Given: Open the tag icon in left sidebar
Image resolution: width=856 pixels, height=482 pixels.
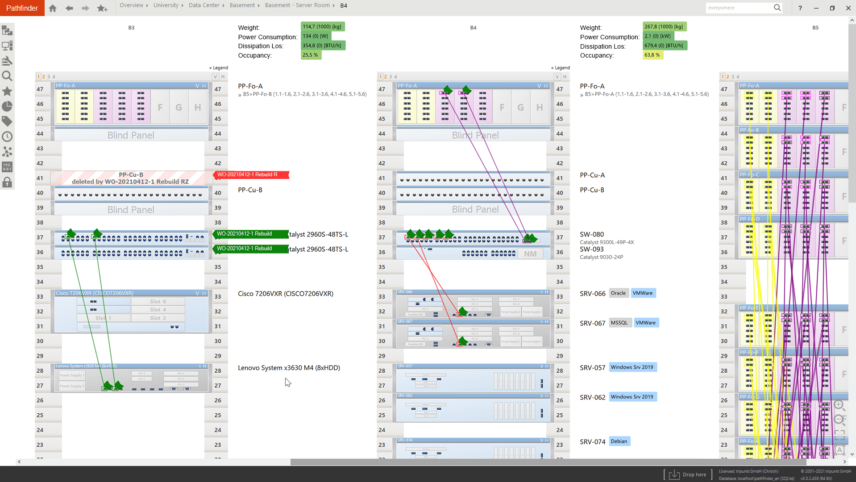Looking at the screenshot, I should [x=7, y=121].
